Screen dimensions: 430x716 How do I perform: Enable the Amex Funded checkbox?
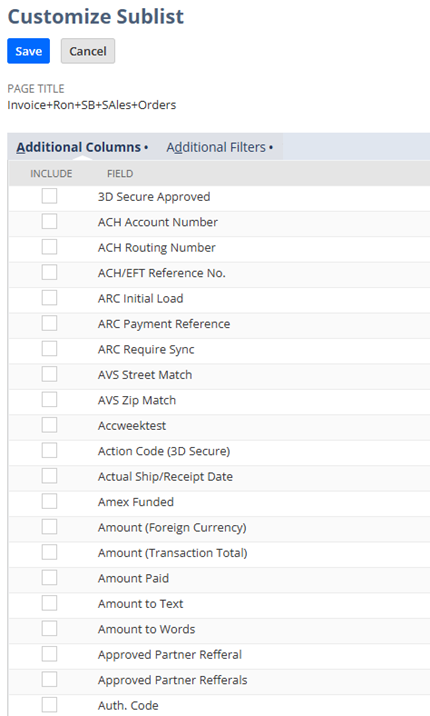coord(49,501)
